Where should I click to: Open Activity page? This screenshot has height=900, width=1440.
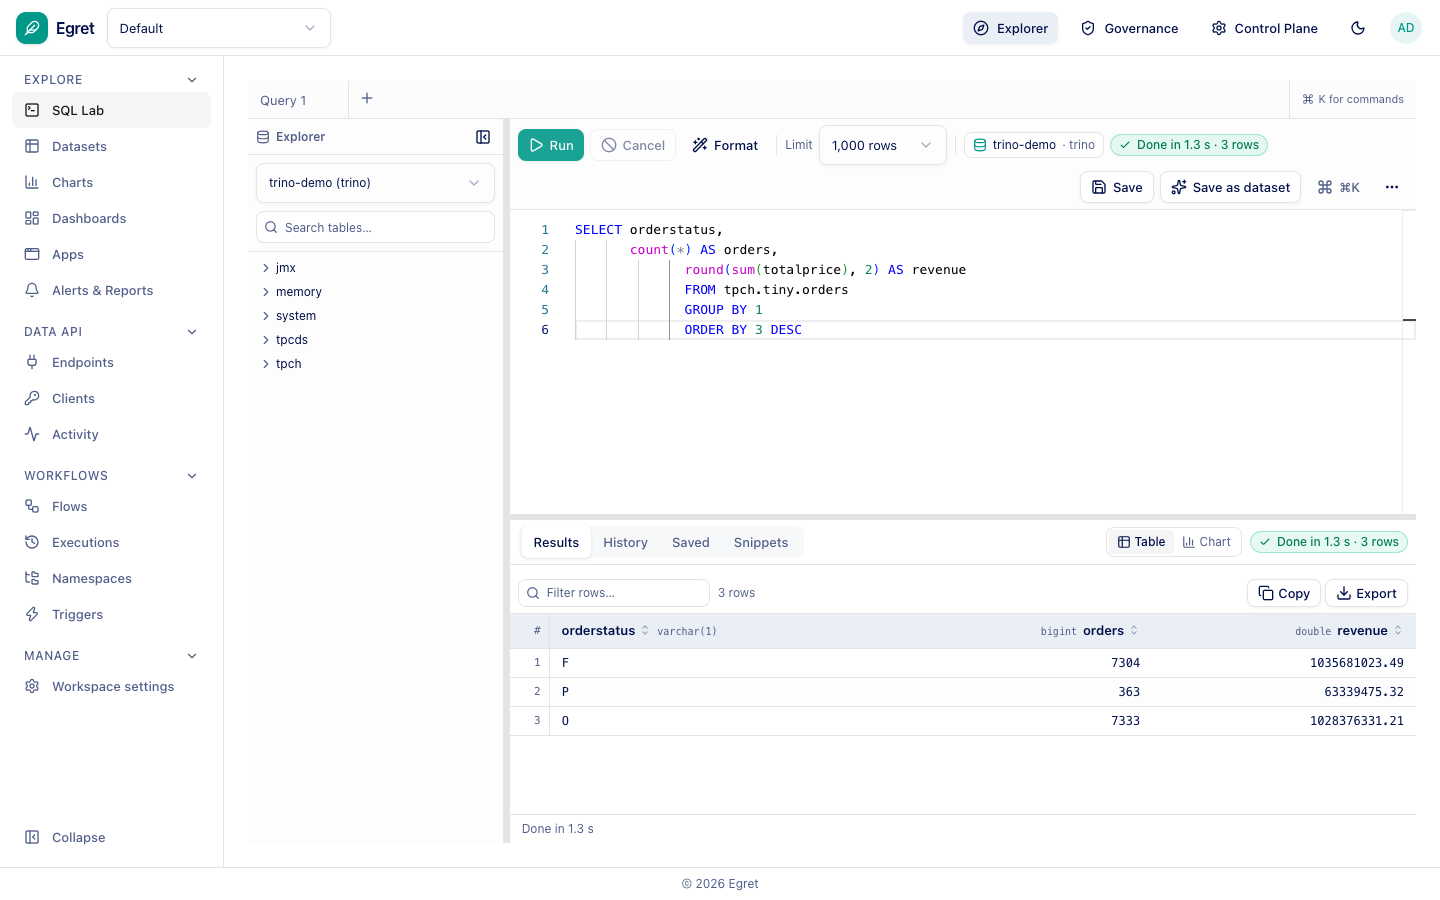point(111,434)
